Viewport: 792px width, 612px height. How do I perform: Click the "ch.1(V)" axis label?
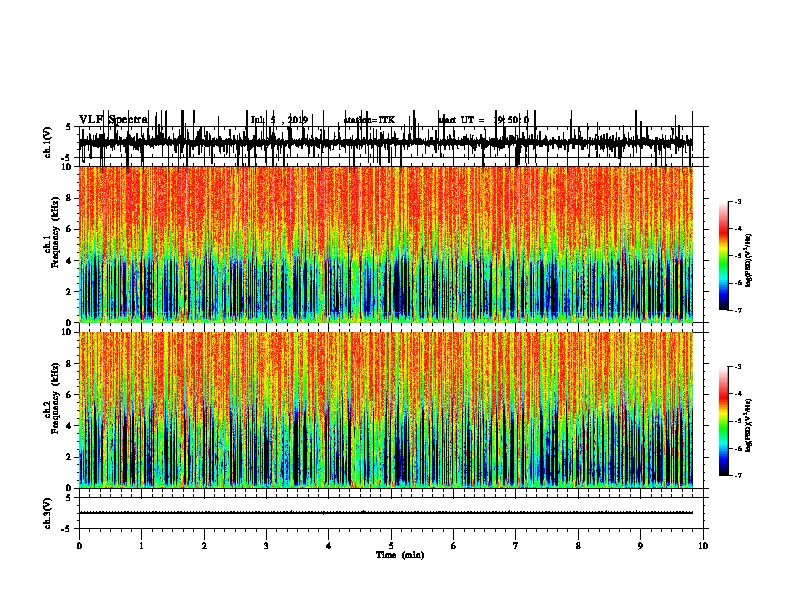pos(48,142)
